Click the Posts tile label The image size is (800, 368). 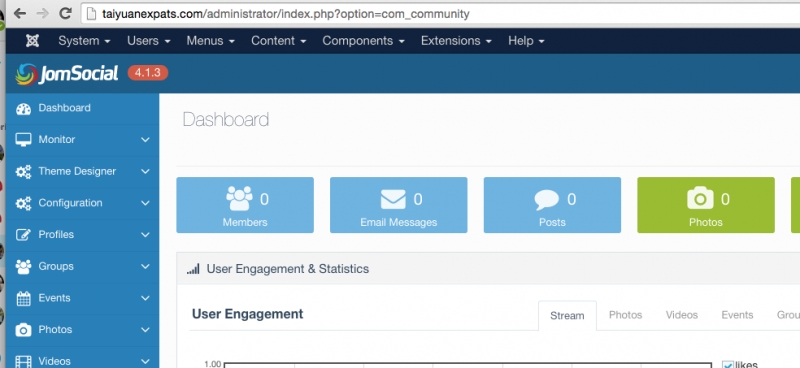(552, 223)
